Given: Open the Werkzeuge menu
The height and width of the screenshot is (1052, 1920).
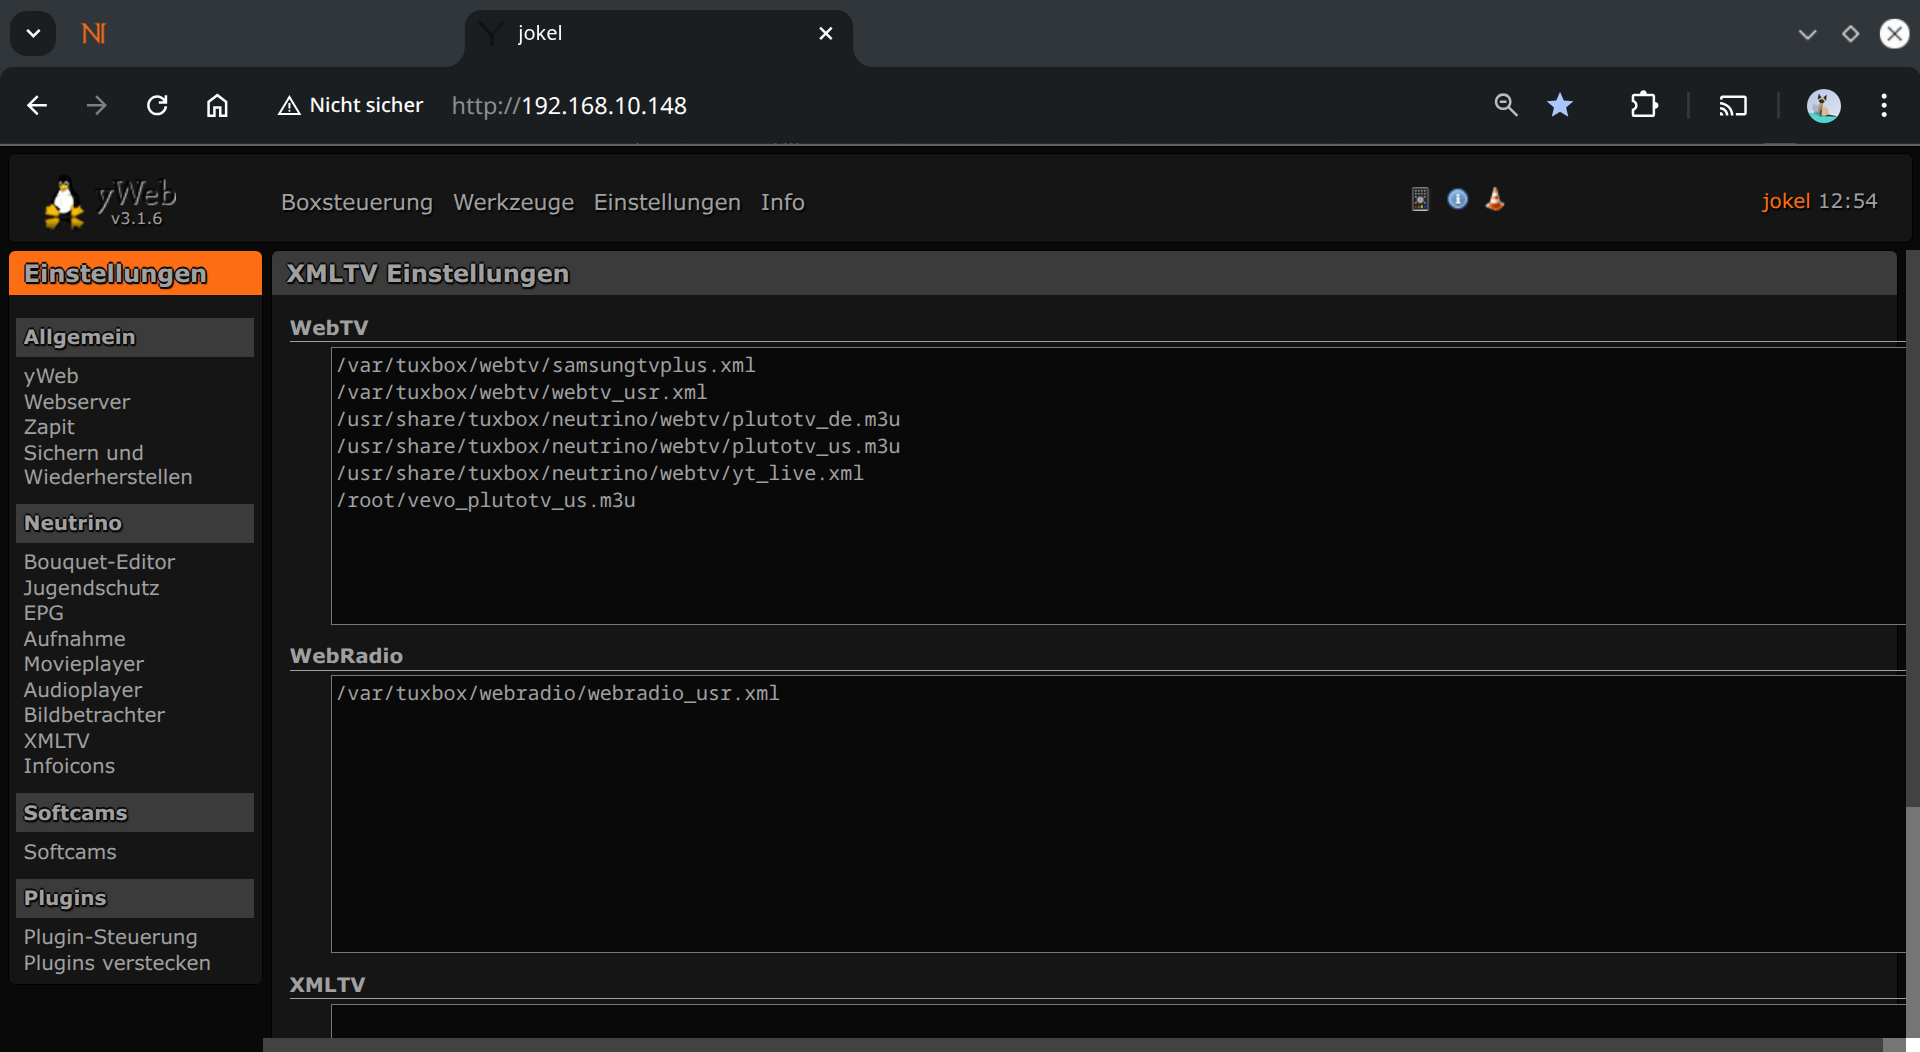Looking at the screenshot, I should point(513,203).
